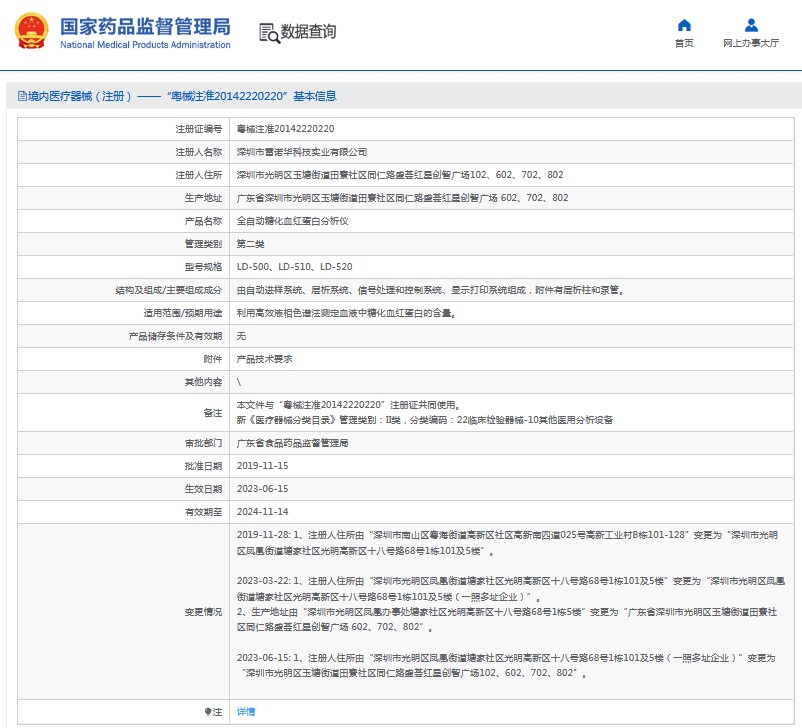
Task: Select the 批准日期 row label
Action: 203,466
